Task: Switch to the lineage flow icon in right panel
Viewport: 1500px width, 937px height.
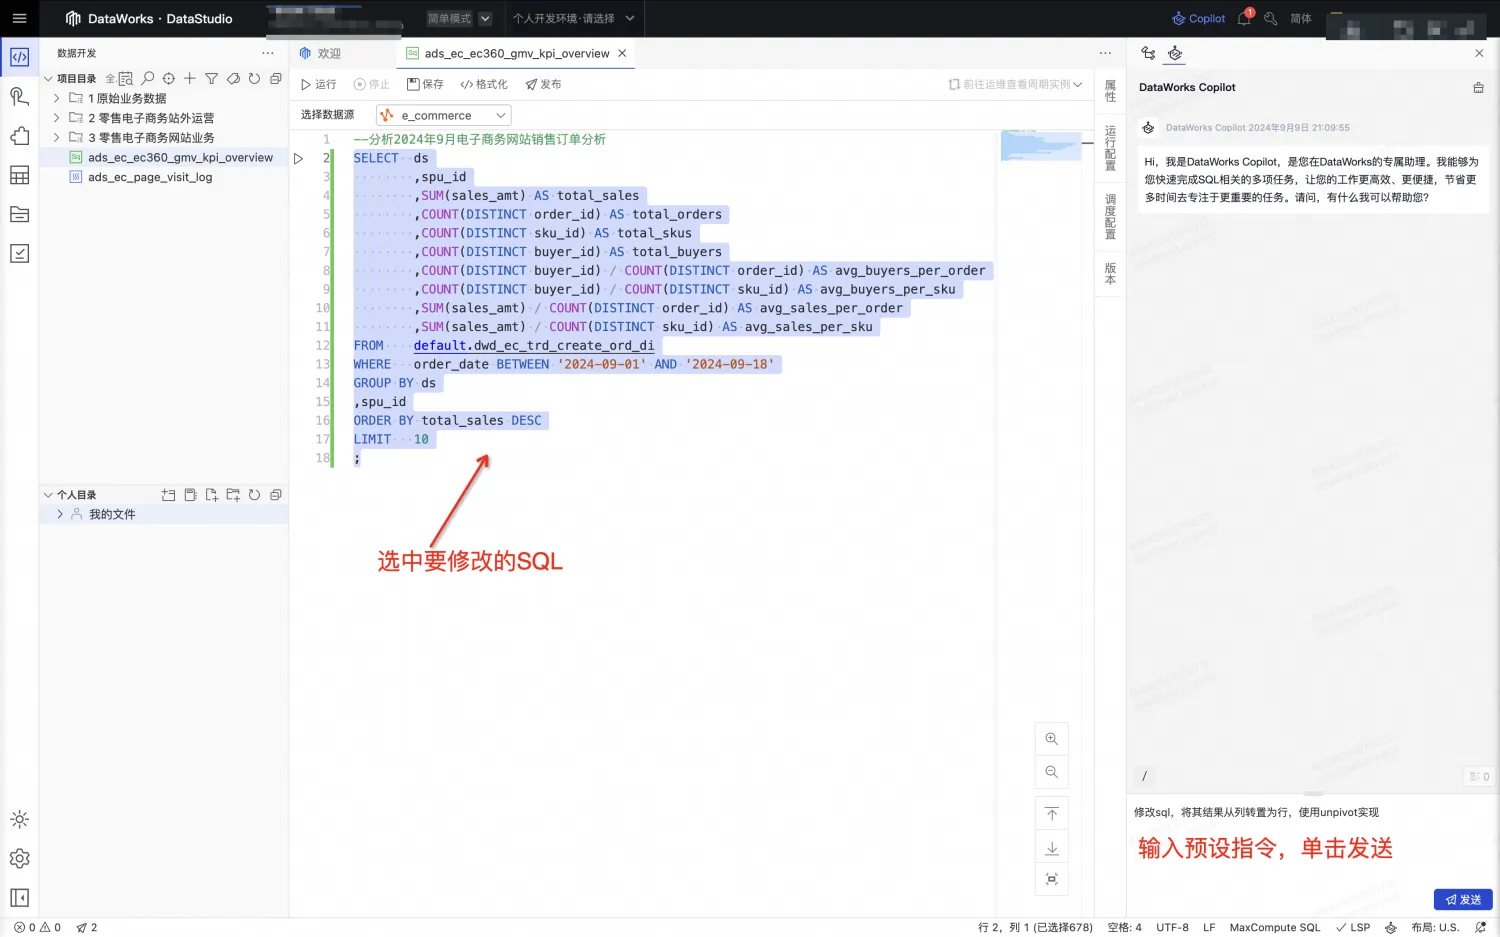Action: point(1148,53)
